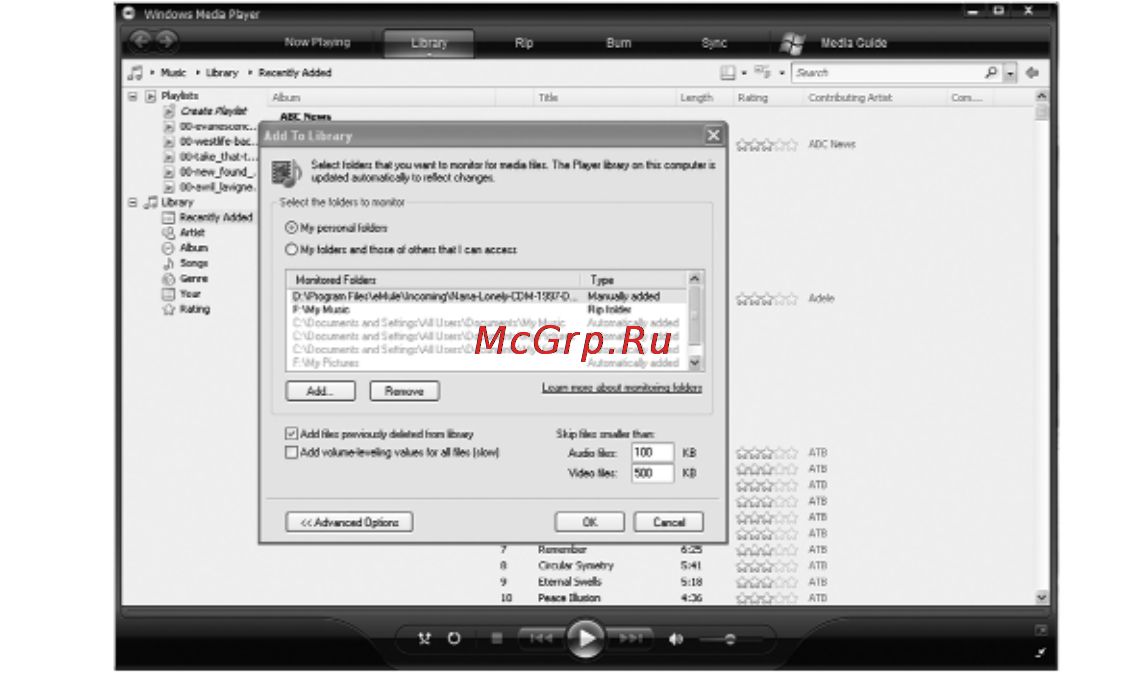Open the view options icon
The height and width of the screenshot is (679, 1134).
click(762, 72)
